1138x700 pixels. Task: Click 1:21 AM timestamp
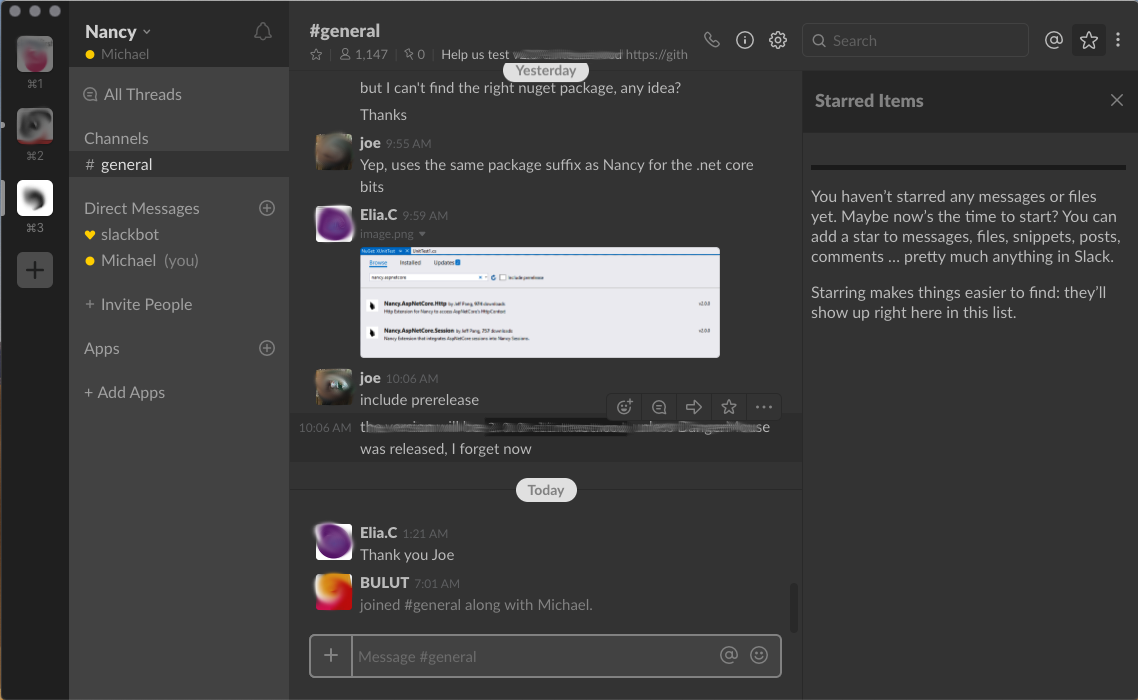tap(425, 534)
